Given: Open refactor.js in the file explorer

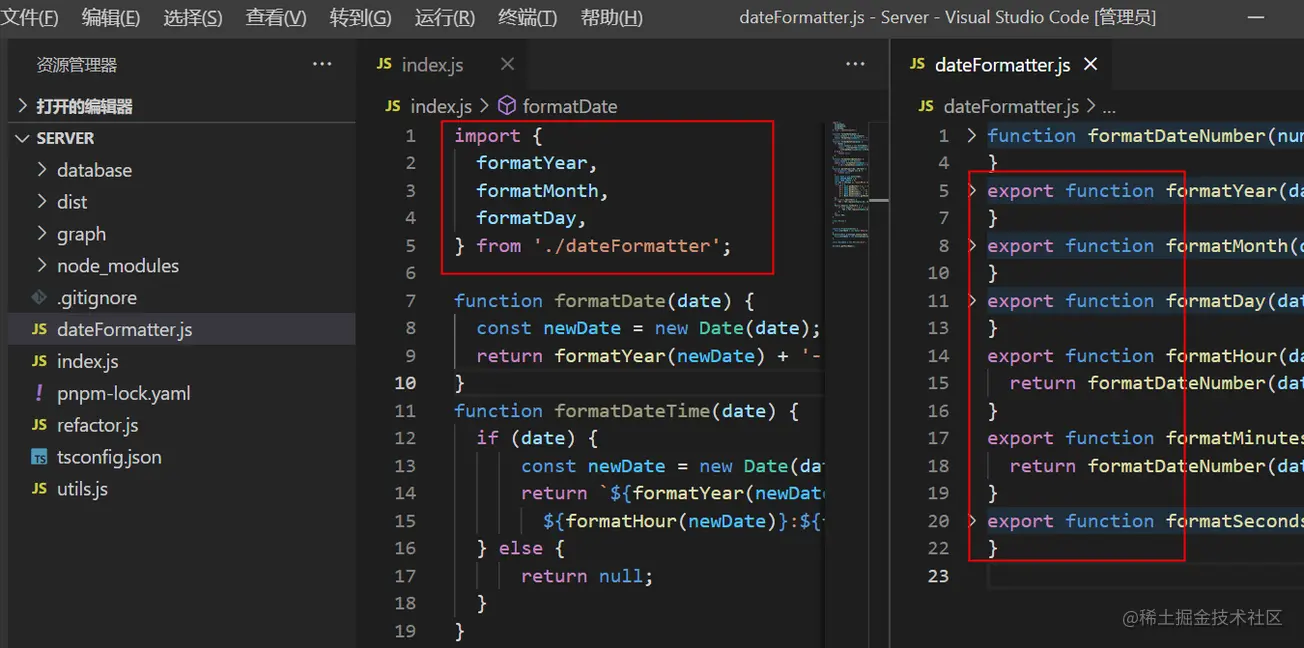Looking at the screenshot, I should (97, 425).
